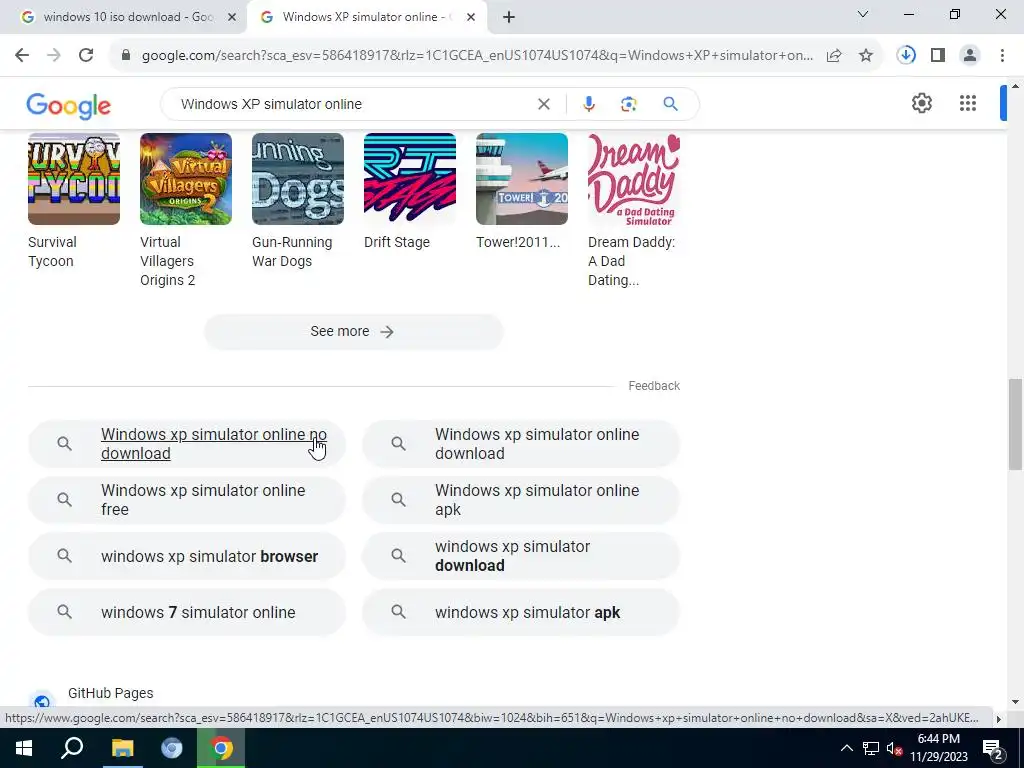Show hidden system tray icons
The image size is (1024, 768).
pyautogui.click(x=846, y=748)
